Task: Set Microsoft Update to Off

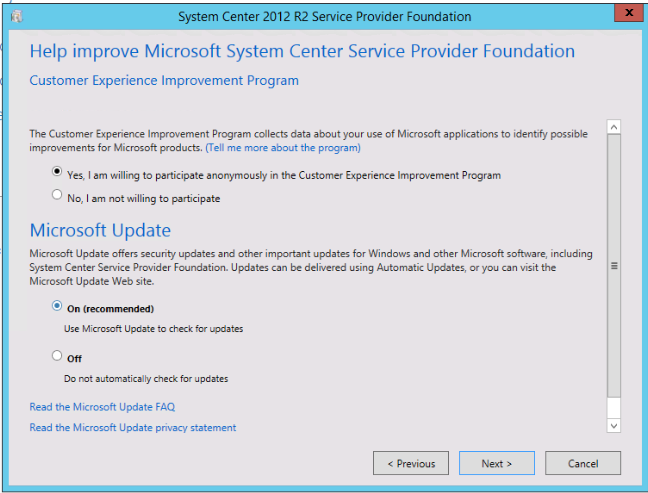Action: 57,356
